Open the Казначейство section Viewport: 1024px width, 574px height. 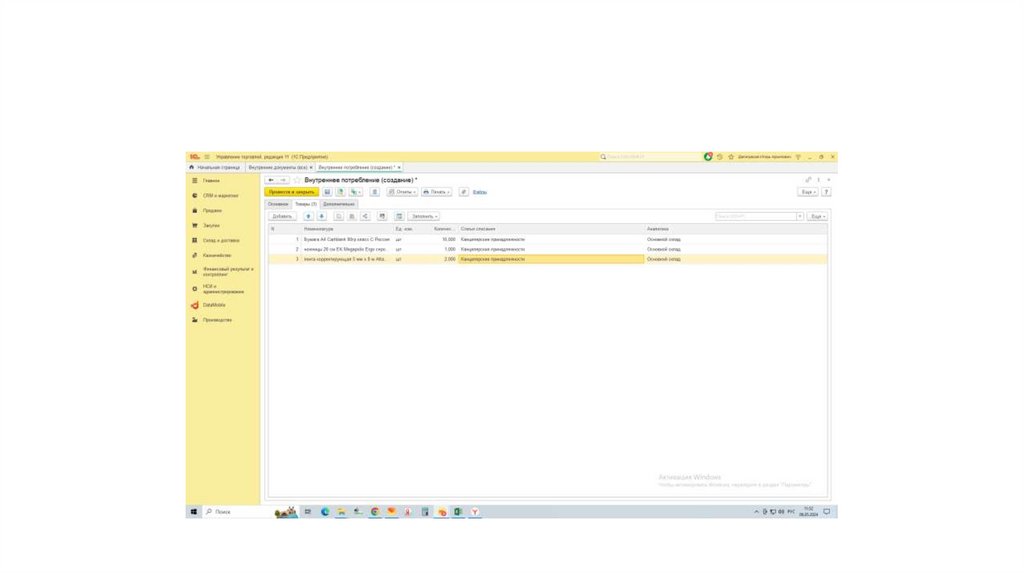[217, 255]
